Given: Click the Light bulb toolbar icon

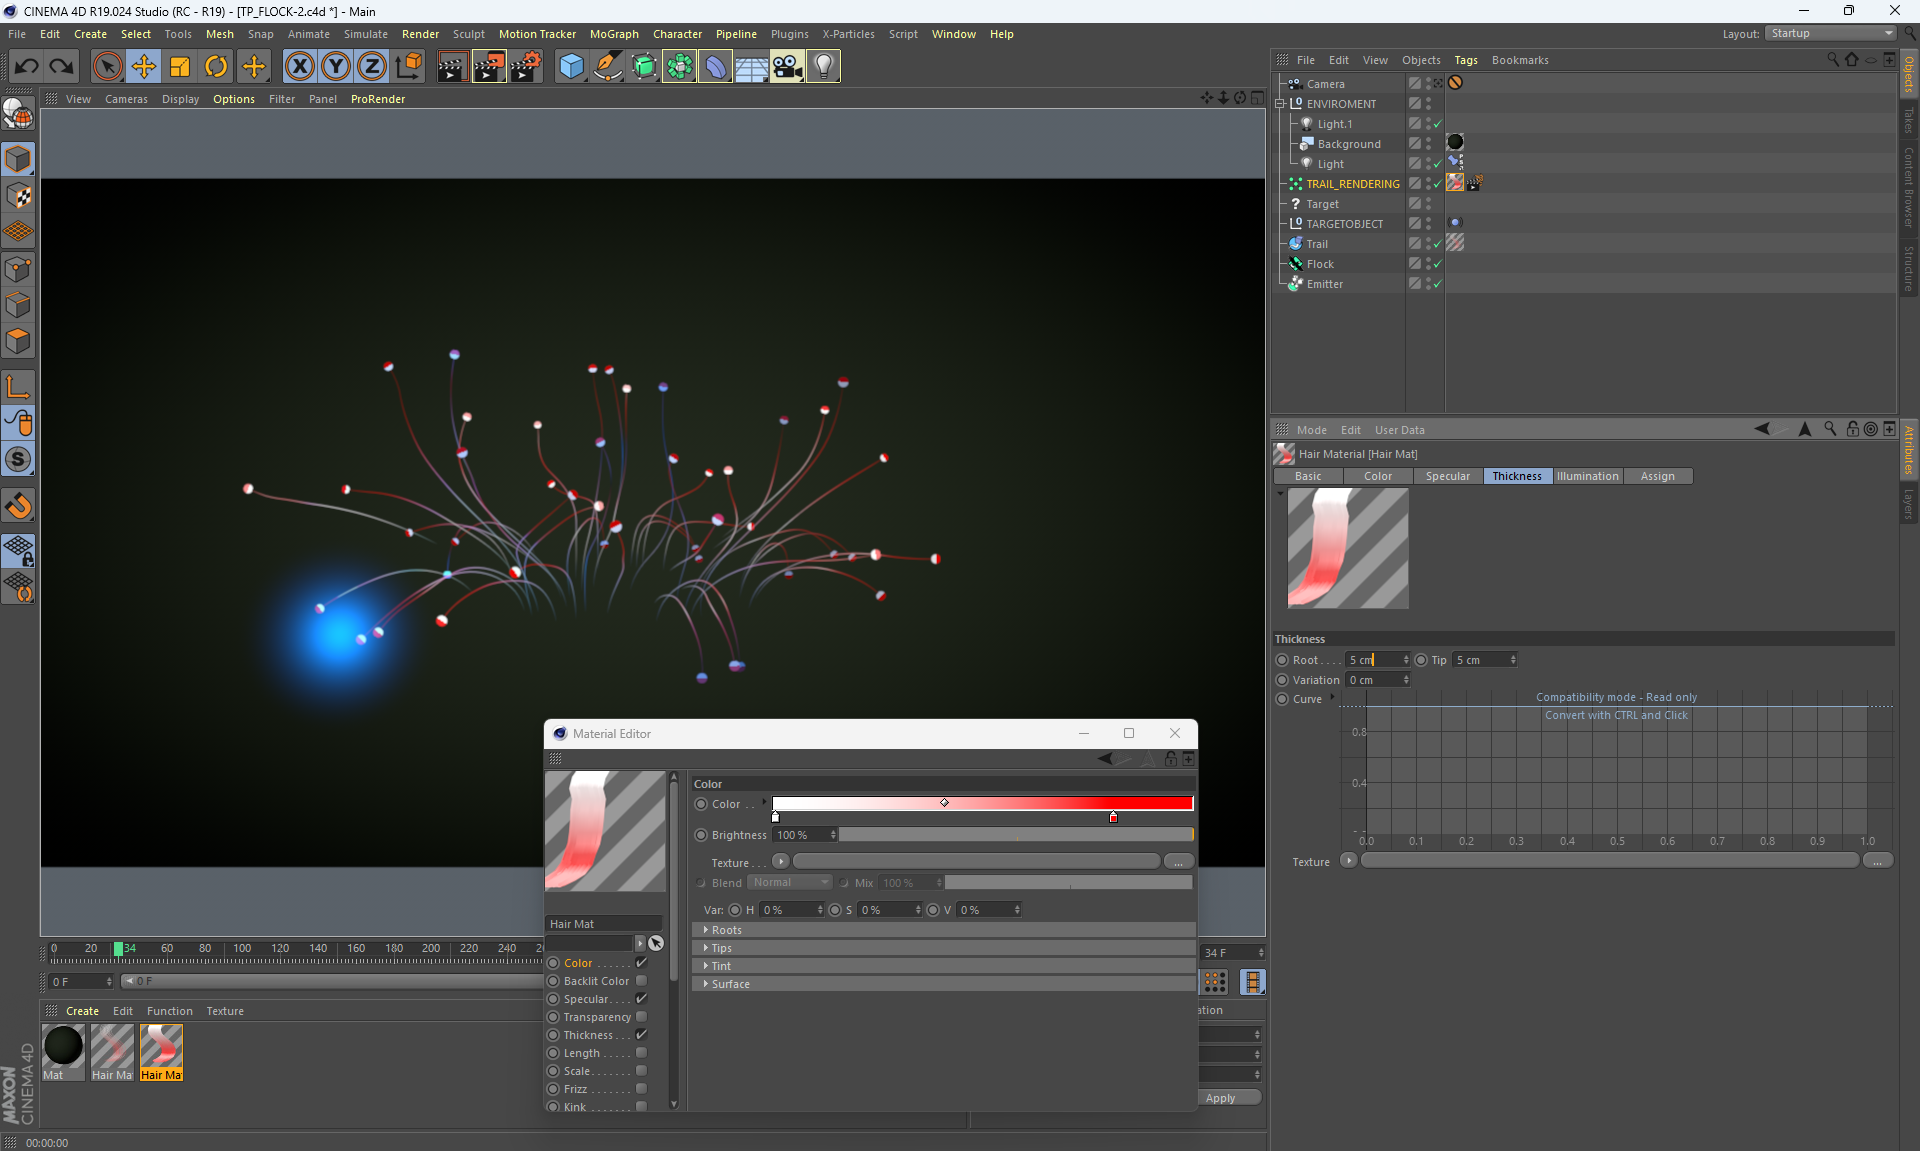Looking at the screenshot, I should pos(823,67).
